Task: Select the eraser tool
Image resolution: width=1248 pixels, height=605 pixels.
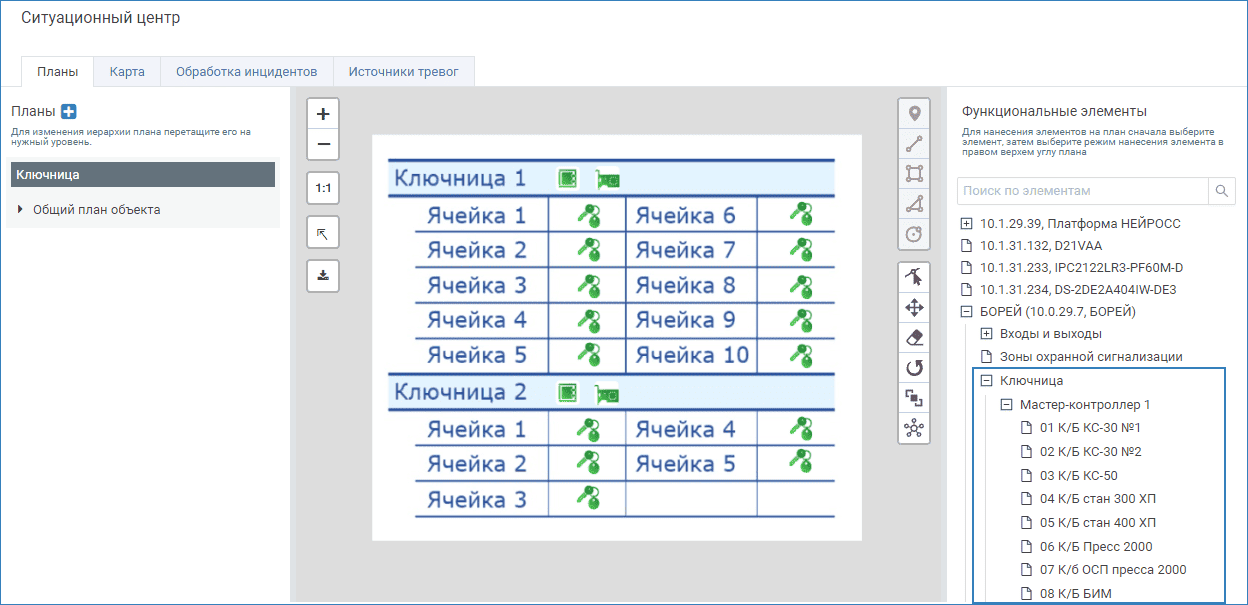Action: tap(914, 338)
